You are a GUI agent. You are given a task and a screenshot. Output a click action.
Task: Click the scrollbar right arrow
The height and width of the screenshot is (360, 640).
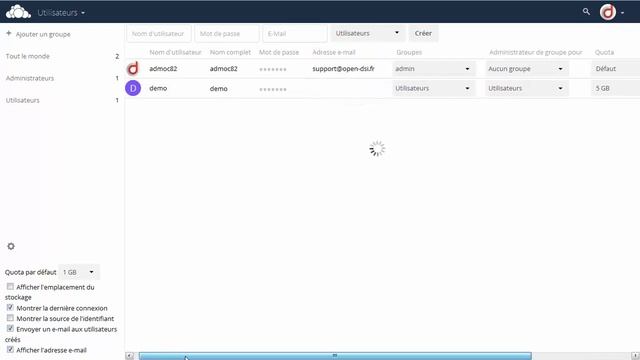pyautogui.click(x=635, y=356)
